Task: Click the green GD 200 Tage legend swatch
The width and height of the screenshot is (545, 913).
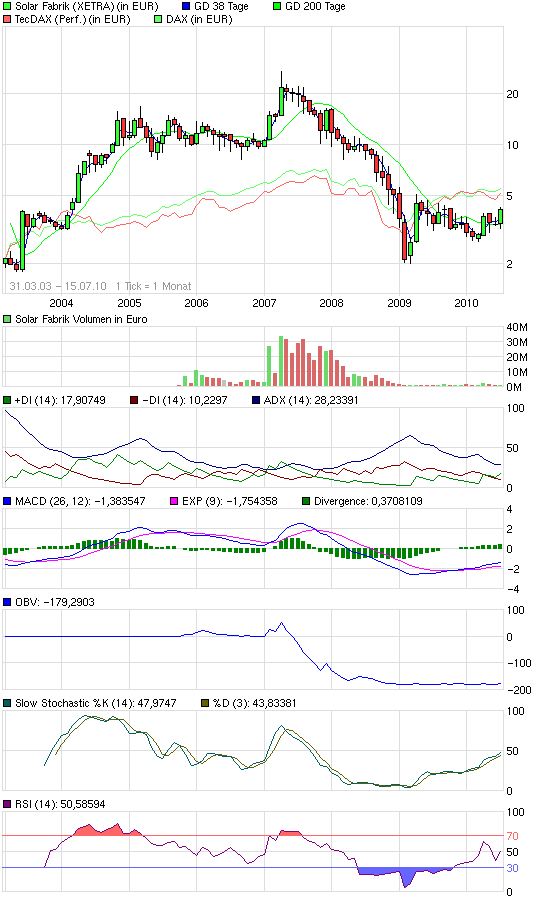Action: pyautogui.click(x=277, y=6)
